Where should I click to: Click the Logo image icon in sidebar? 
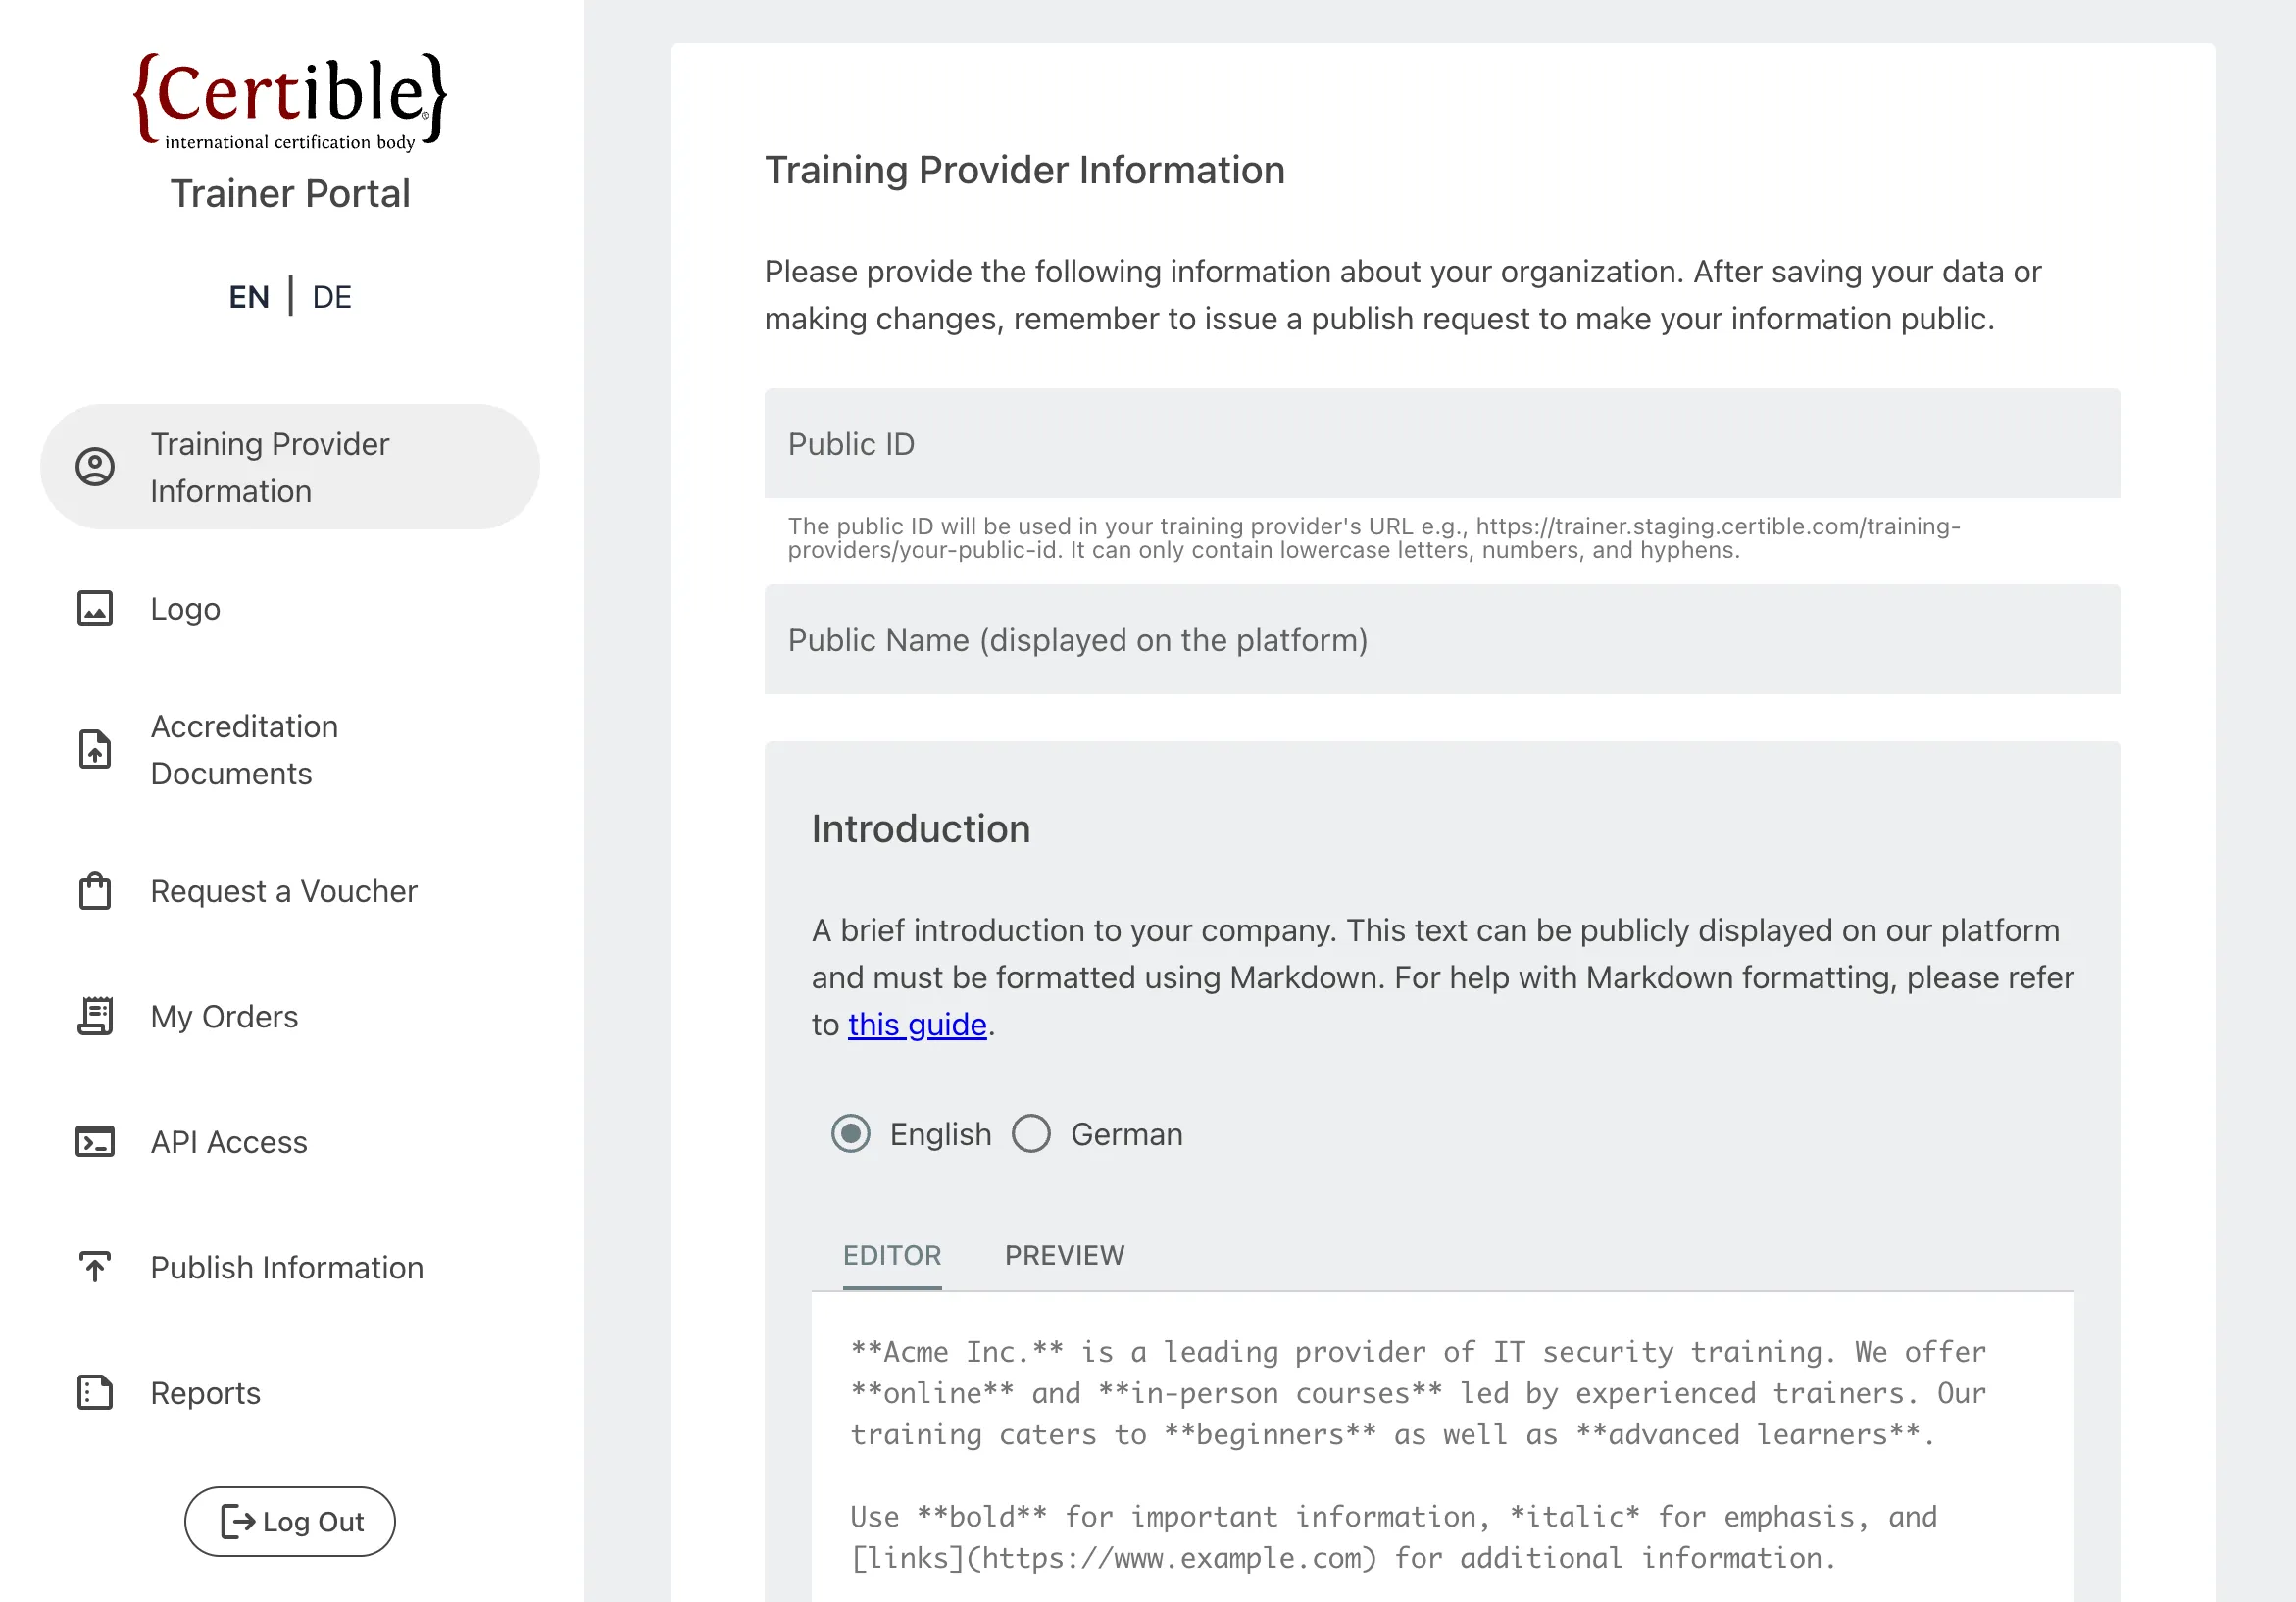pos(95,608)
